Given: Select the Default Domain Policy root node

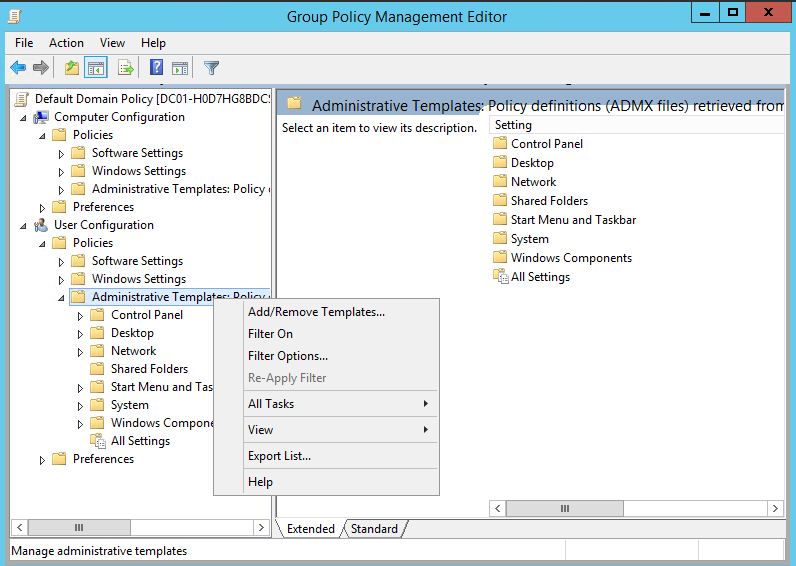Looking at the screenshot, I should [x=152, y=99].
